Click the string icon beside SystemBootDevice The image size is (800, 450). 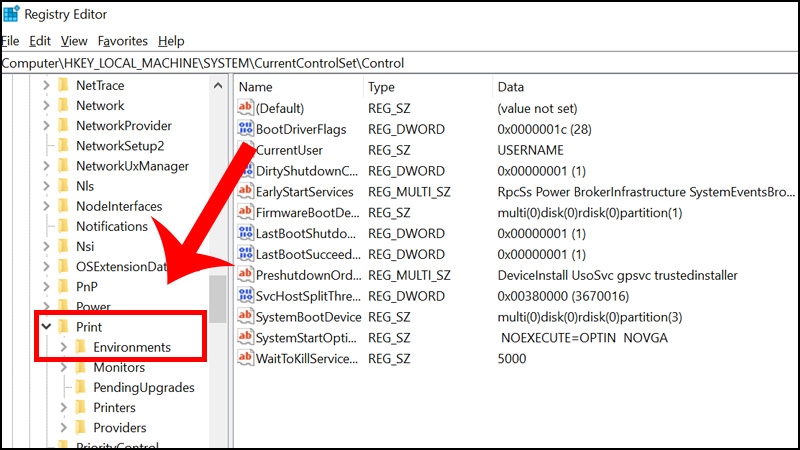(x=245, y=316)
